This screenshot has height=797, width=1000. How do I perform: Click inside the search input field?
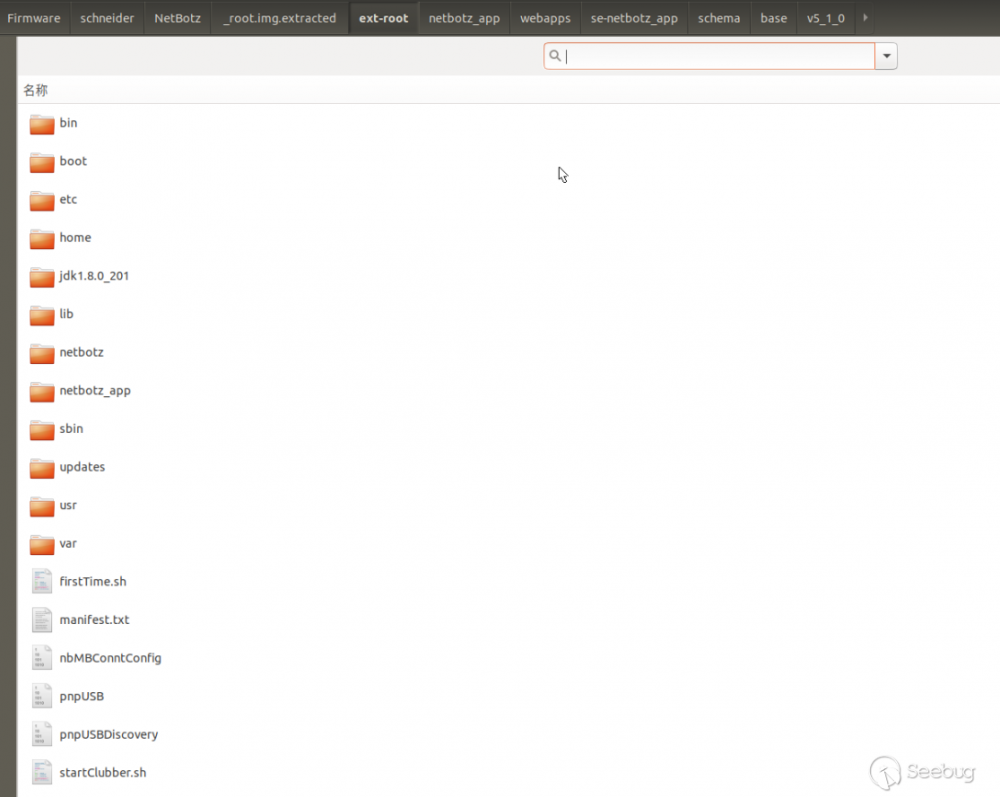coord(710,56)
